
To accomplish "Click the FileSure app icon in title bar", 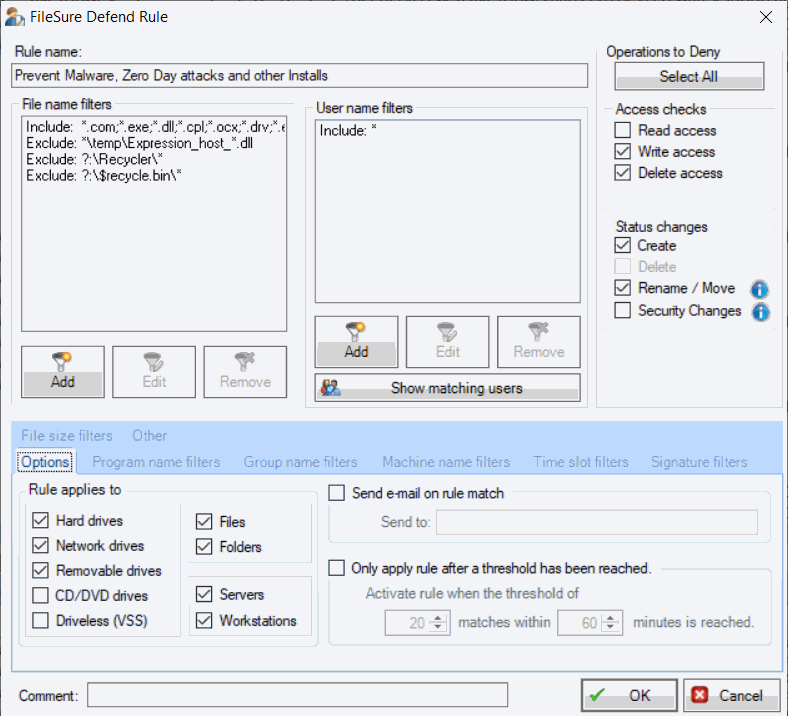I will tap(15, 17).
